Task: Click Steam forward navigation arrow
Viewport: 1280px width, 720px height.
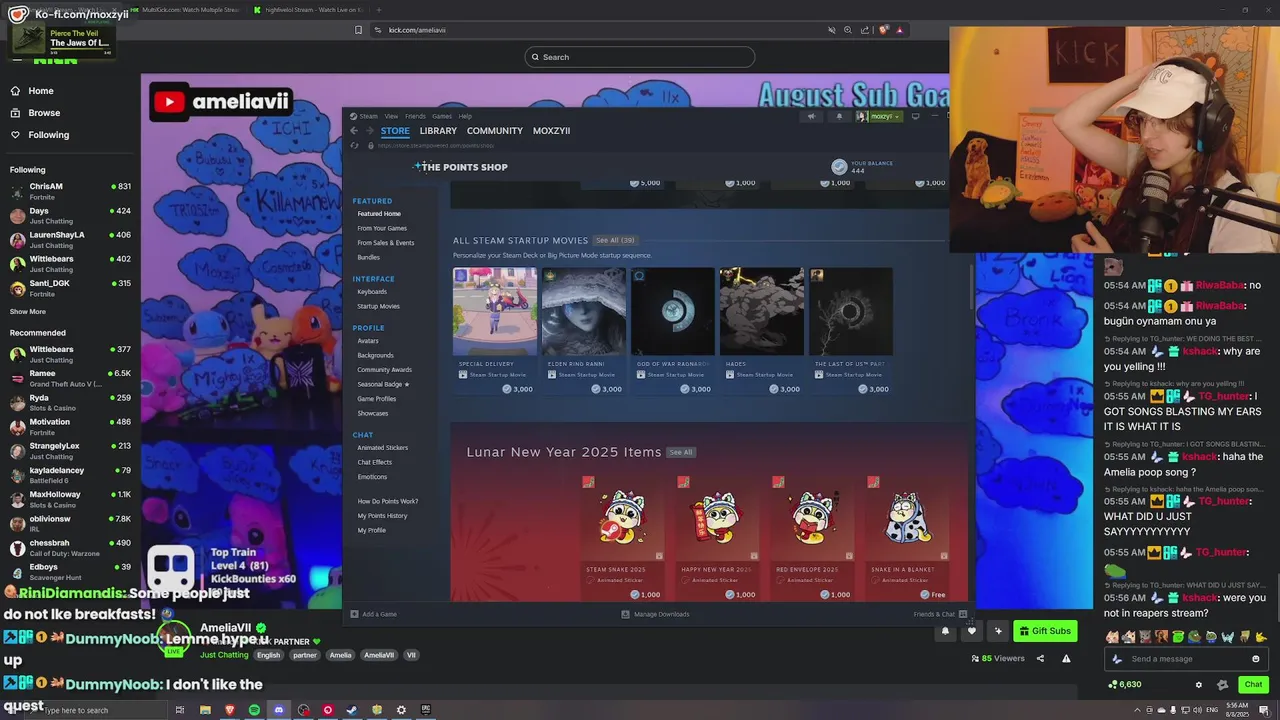Action: 369,131
